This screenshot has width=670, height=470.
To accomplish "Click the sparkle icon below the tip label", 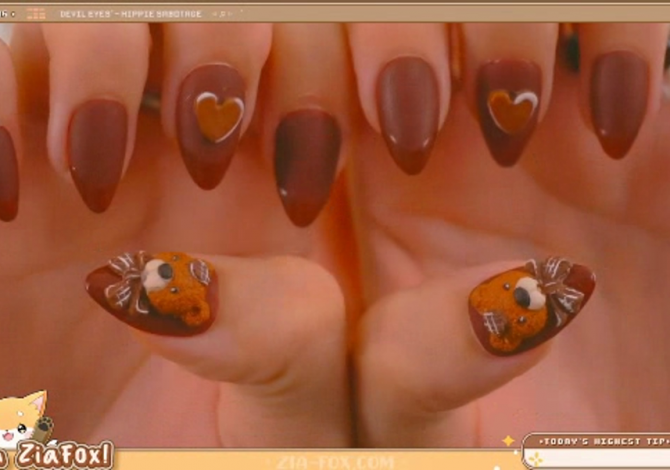I will tap(536, 460).
